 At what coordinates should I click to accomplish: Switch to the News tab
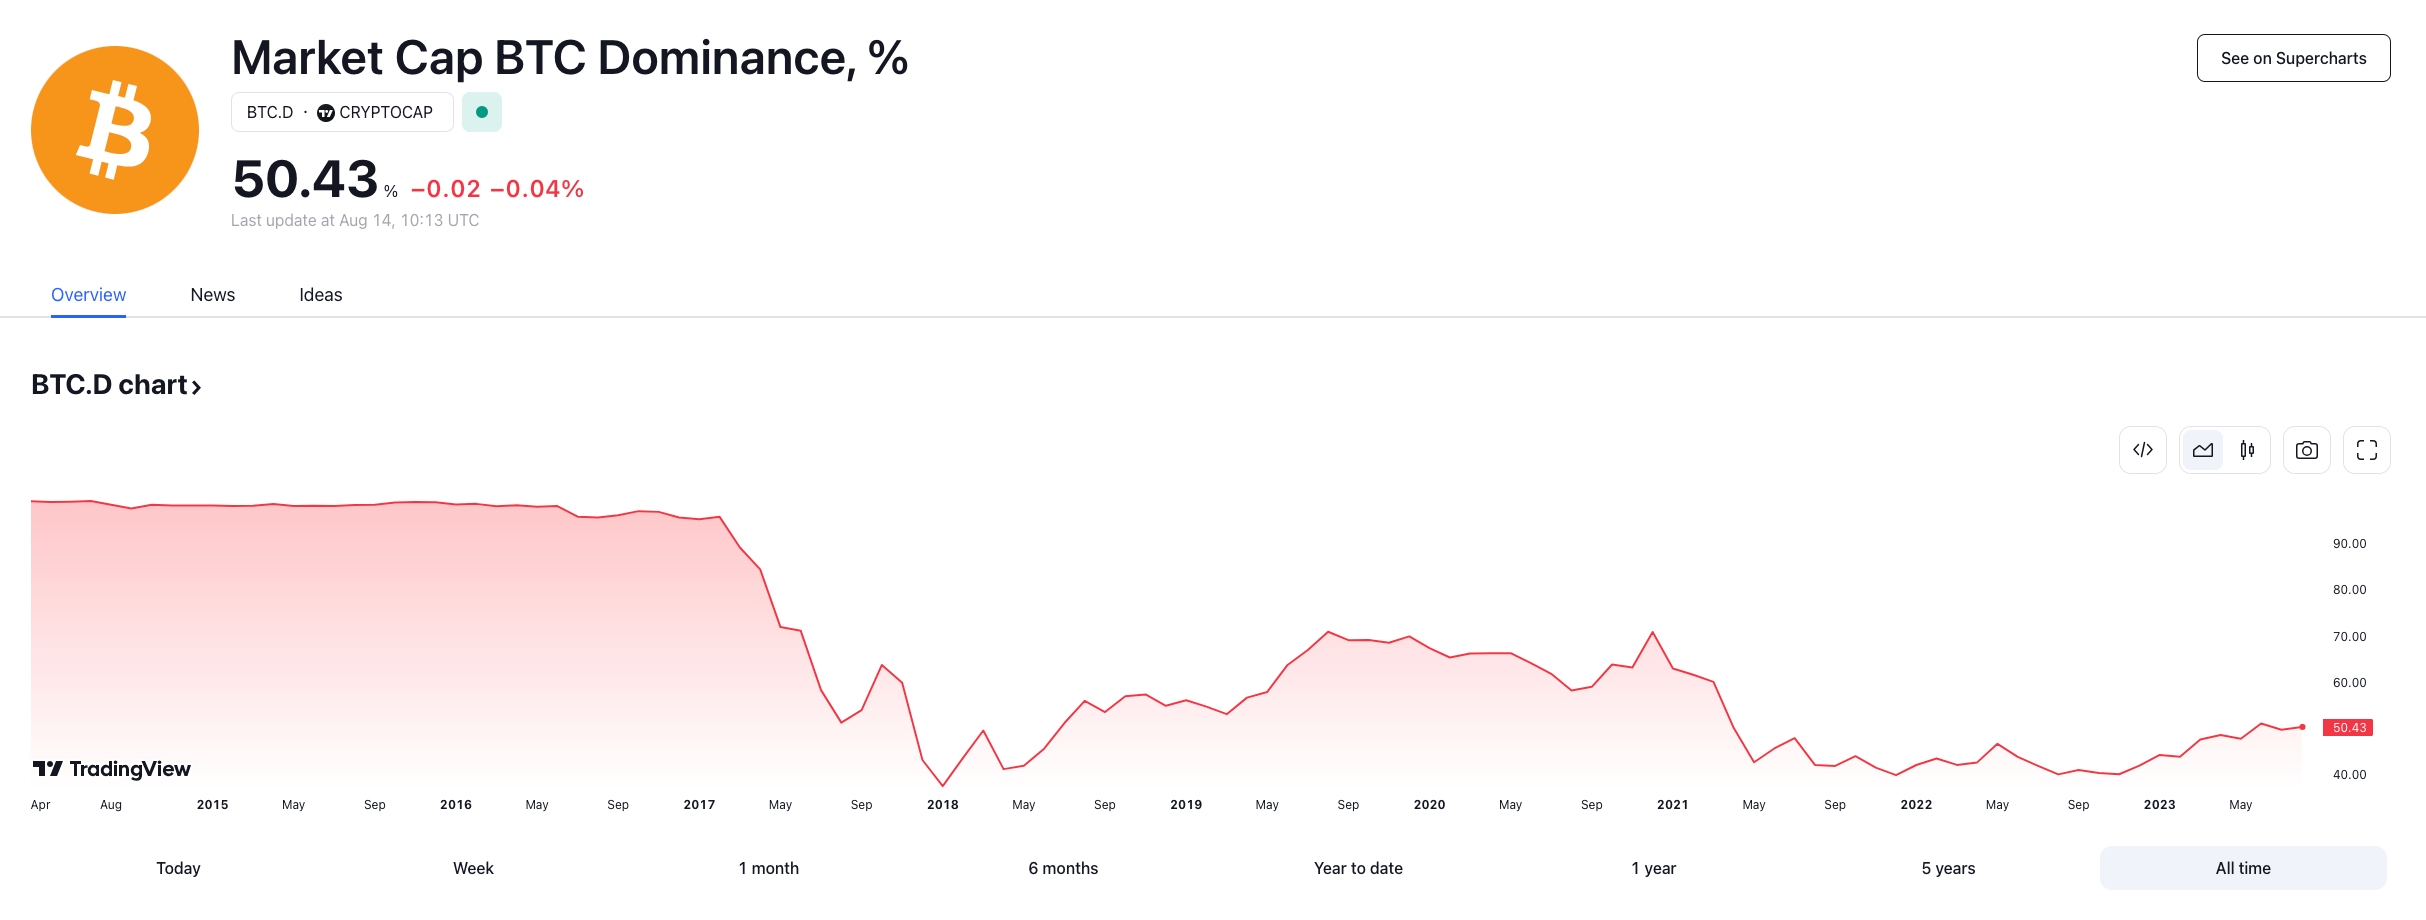(x=212, y=295)
